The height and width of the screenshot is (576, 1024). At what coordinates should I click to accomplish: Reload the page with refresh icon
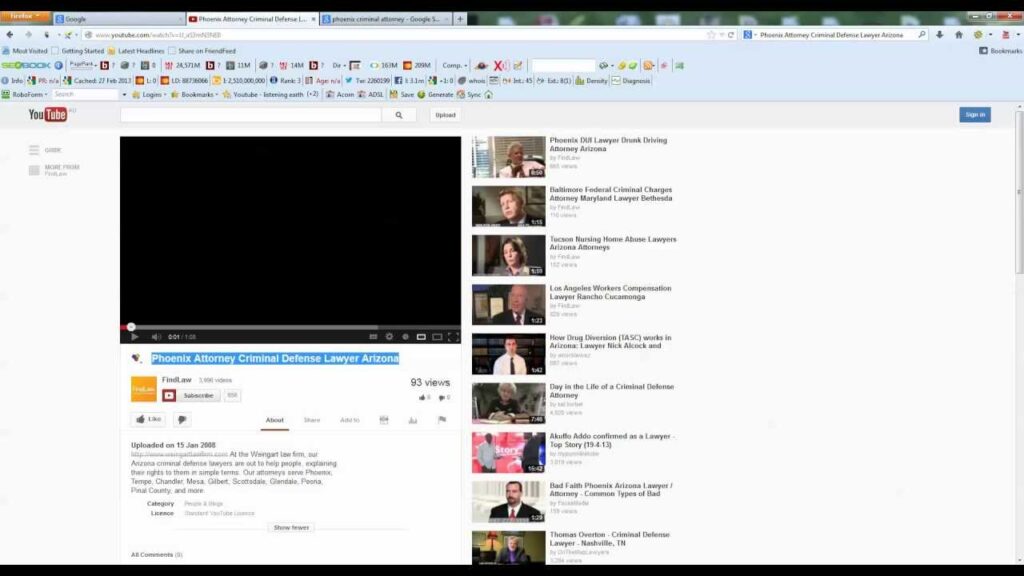pyautogui.click(x=731, y=35)
